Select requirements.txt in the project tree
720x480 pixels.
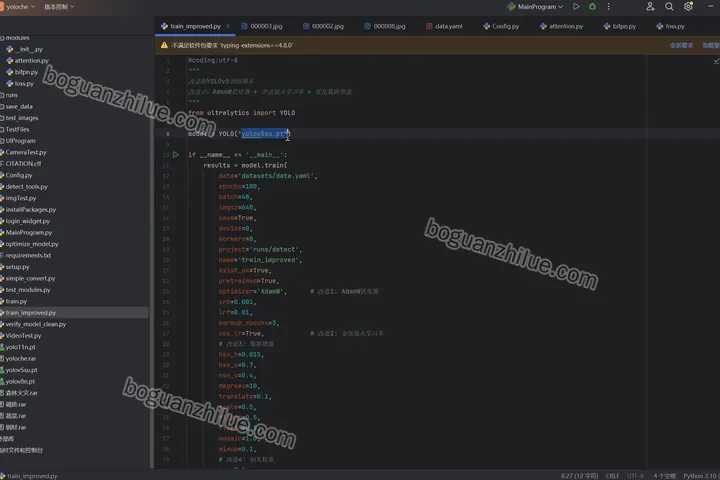click(26, 256)
